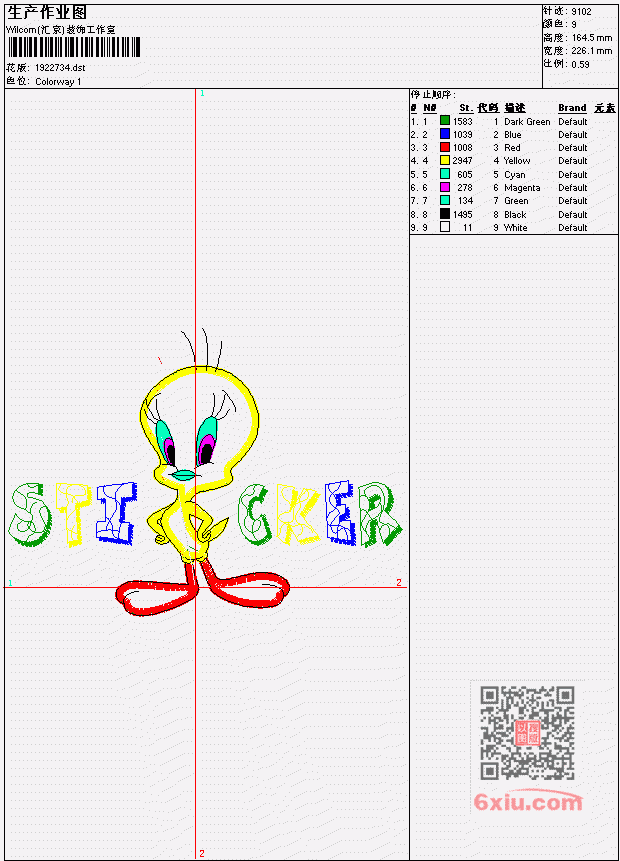
Task: Click the 'Black' color name
Action: [x=515, y=215]
